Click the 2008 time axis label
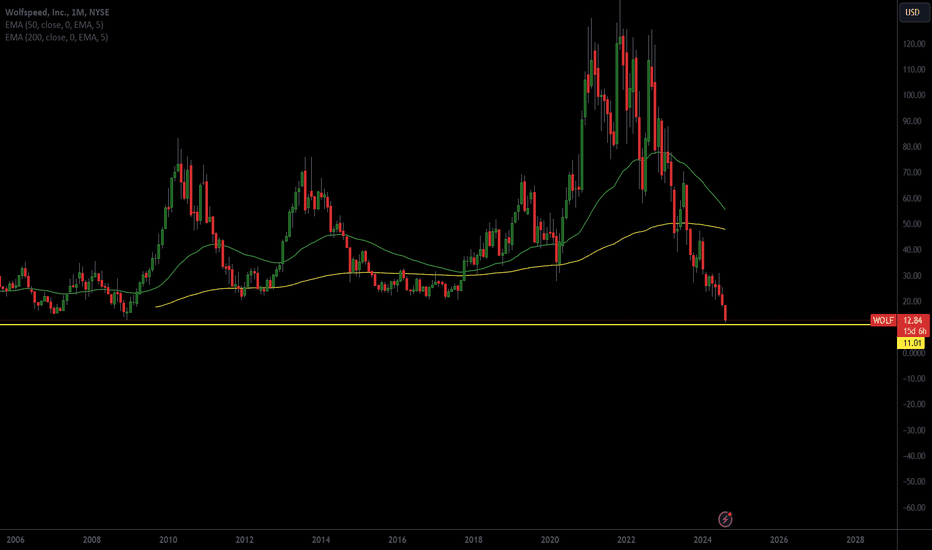The width and height of the screenshot is (932, 550). (92, 540)
